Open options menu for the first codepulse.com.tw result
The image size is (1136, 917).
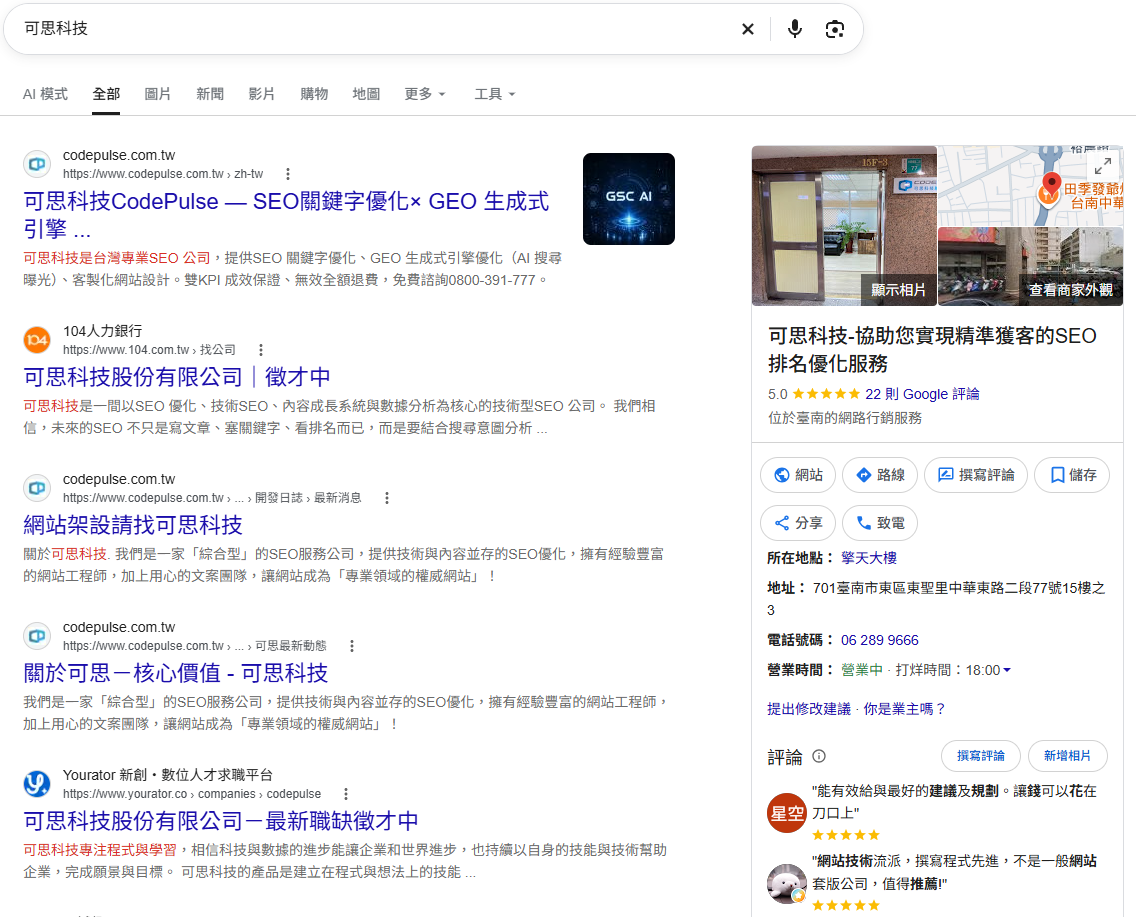288,174
